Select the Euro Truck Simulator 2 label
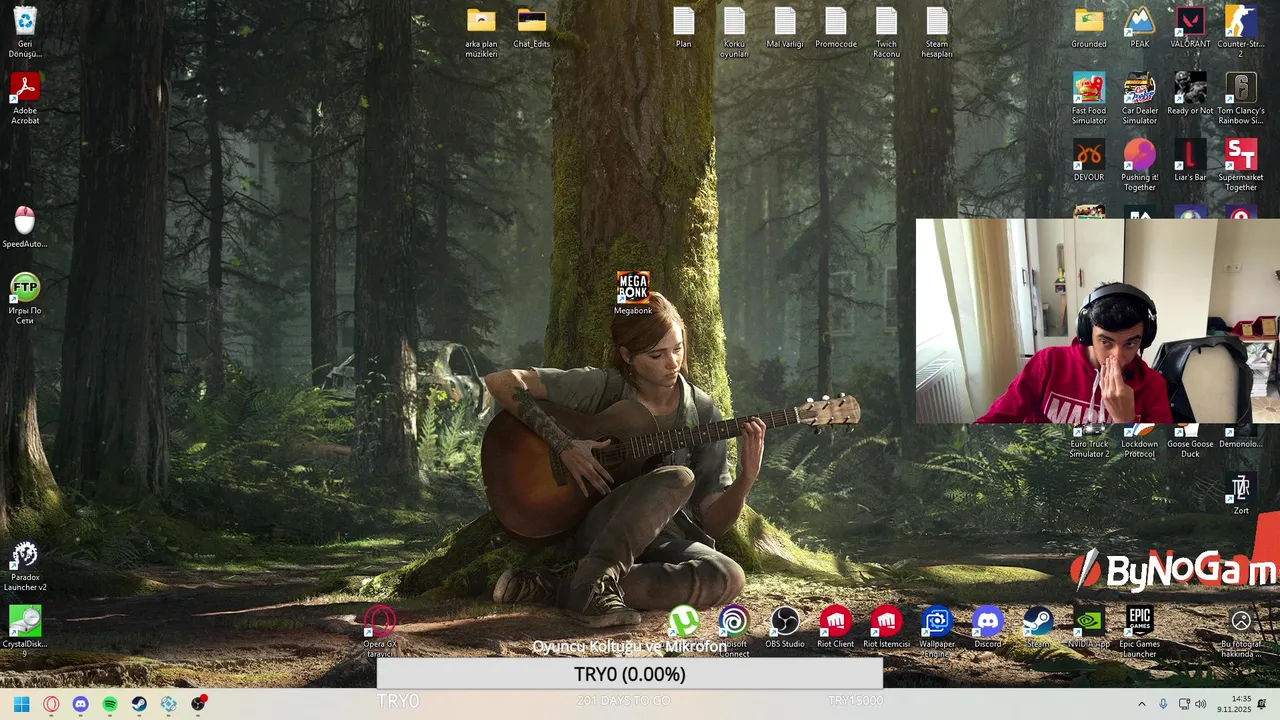This screenshot has width=1280, height=720. 1089,449
